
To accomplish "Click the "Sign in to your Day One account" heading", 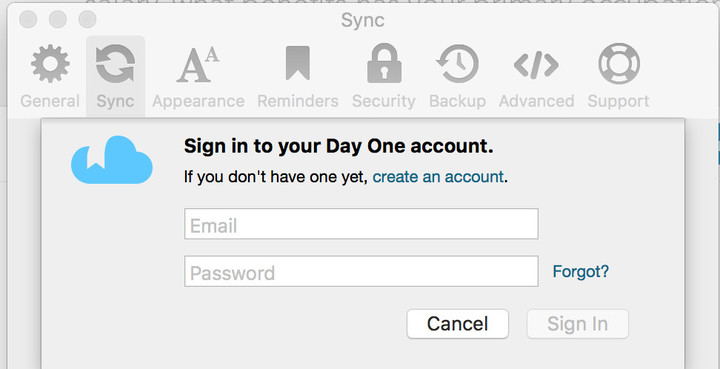I will click(338, 146).
